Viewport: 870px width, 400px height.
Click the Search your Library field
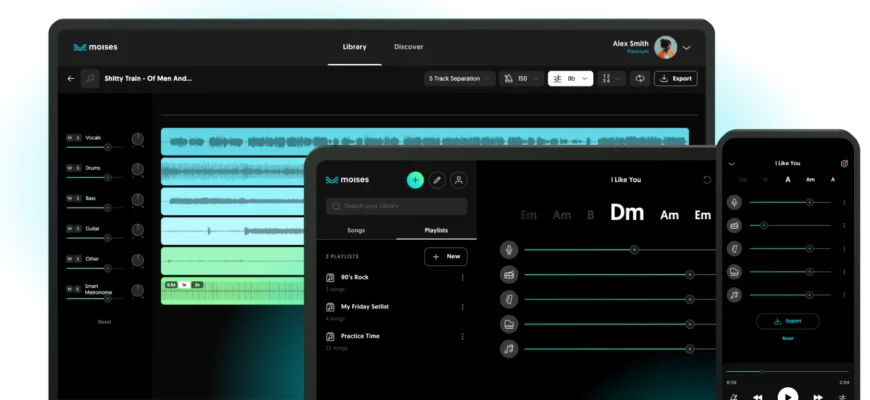[396, 206]
